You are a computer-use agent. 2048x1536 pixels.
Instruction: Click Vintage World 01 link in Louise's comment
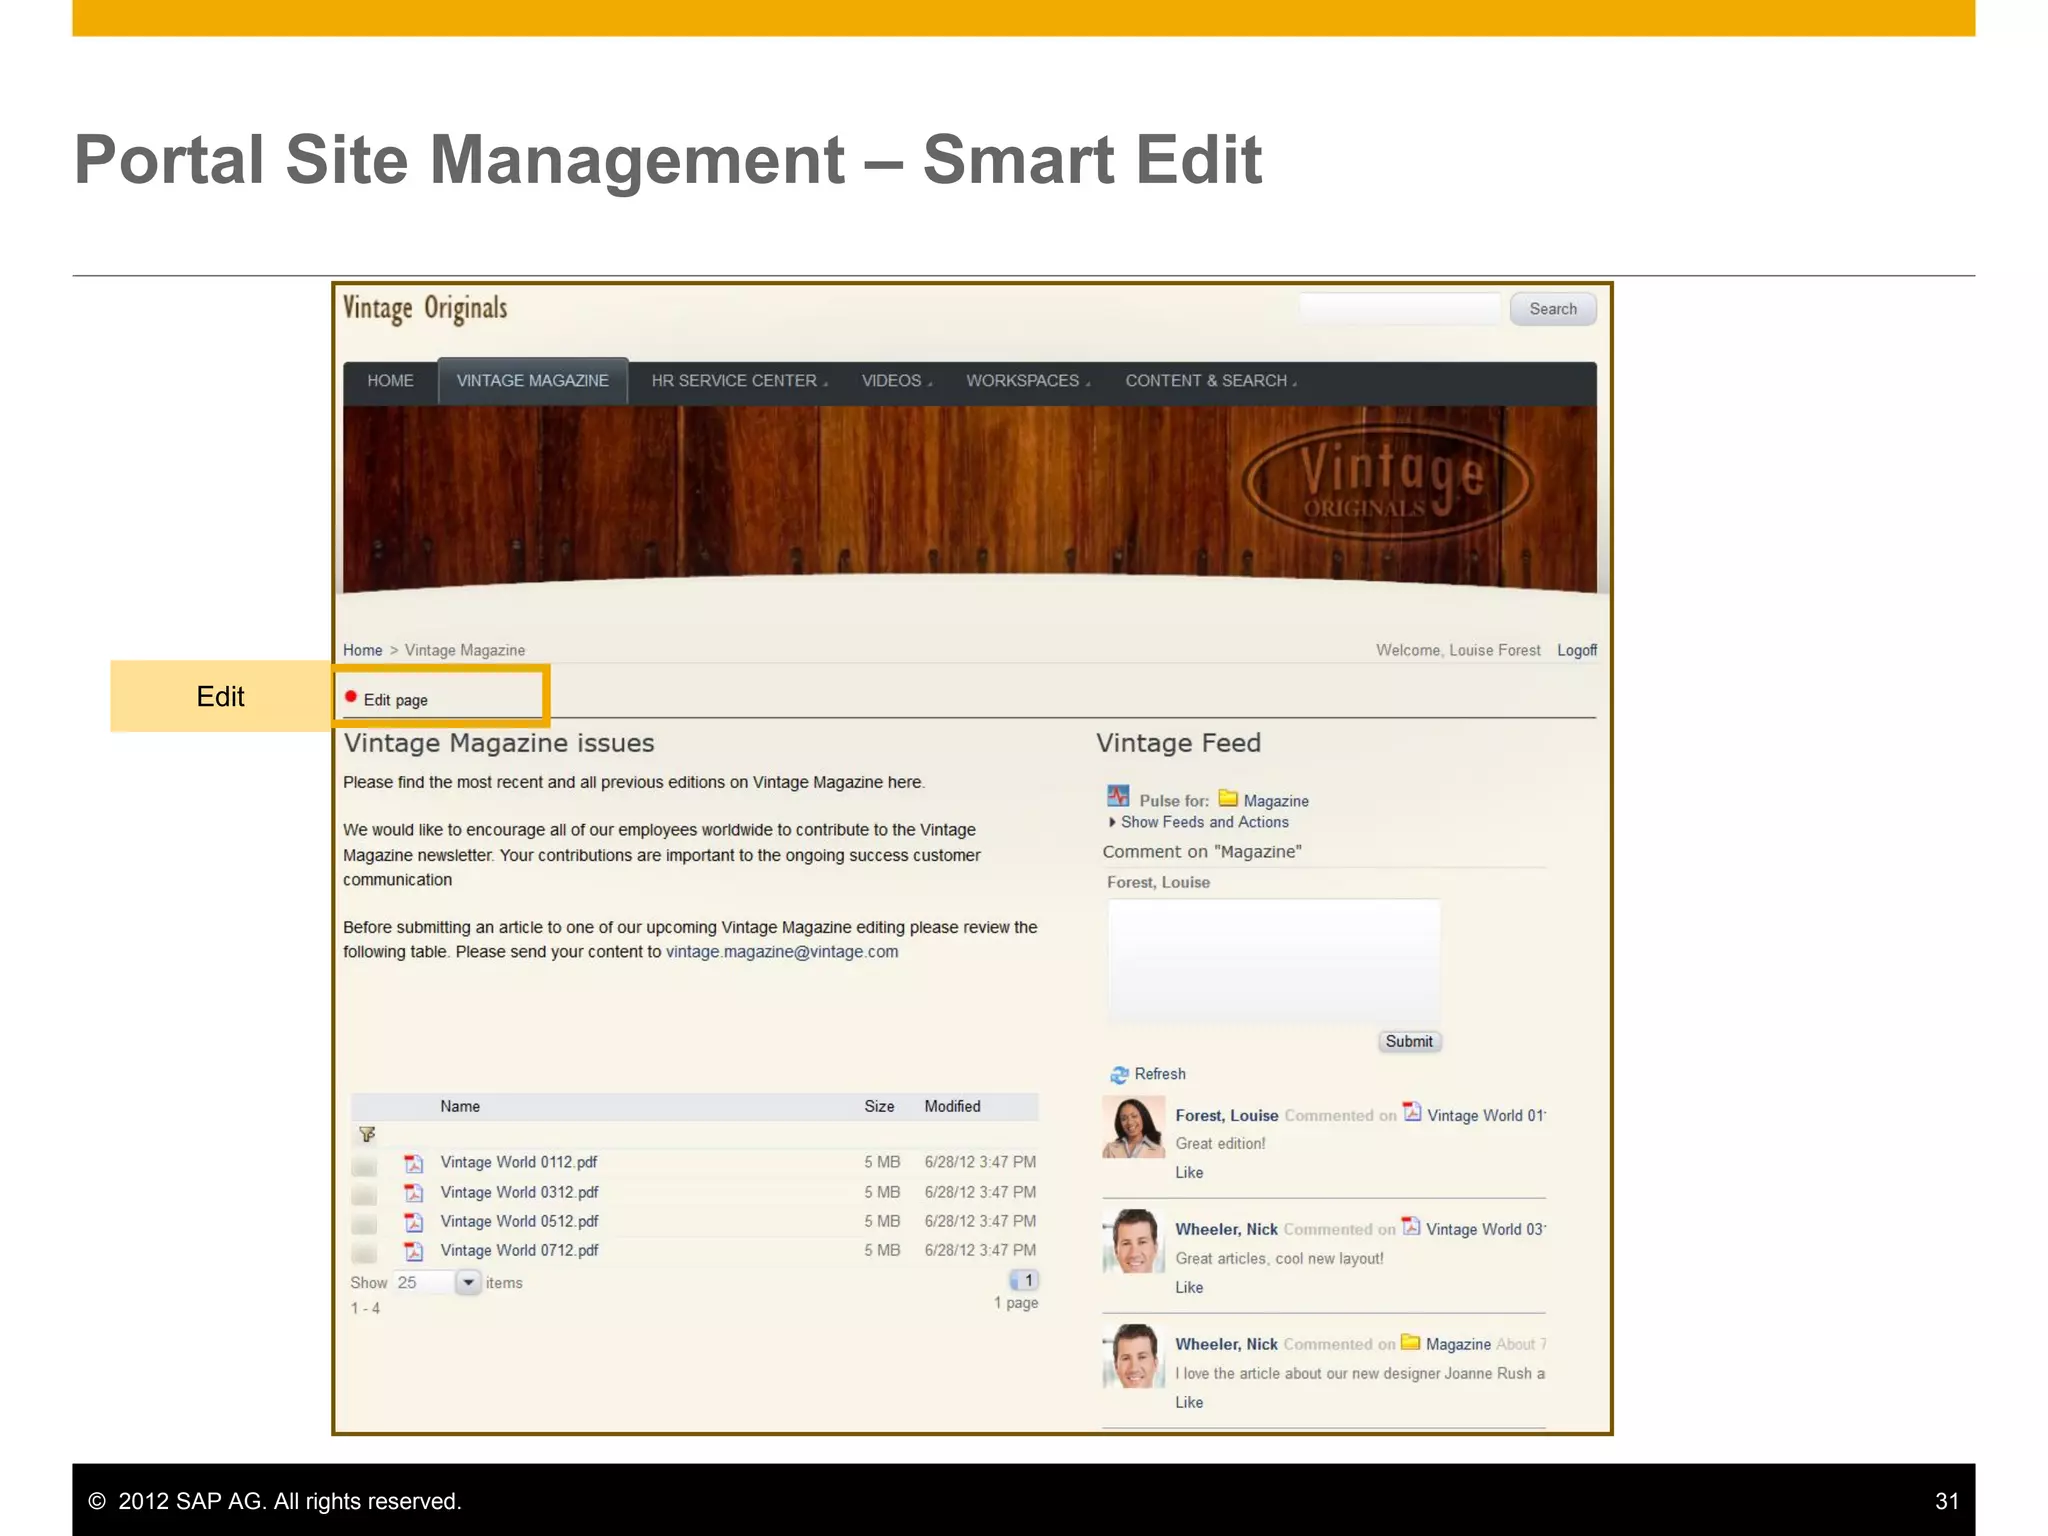1486,1115
